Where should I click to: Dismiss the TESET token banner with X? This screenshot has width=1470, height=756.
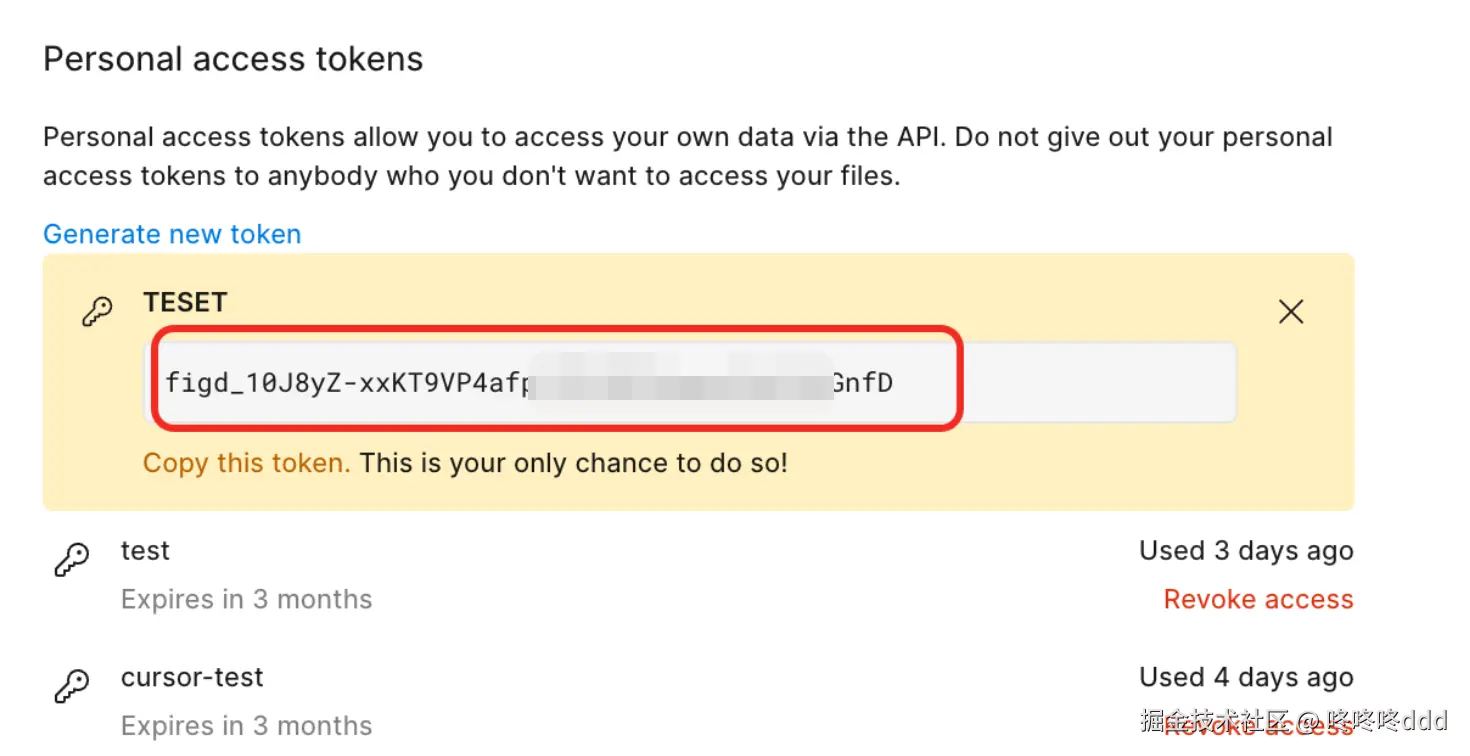click(x=1291, y=312)
